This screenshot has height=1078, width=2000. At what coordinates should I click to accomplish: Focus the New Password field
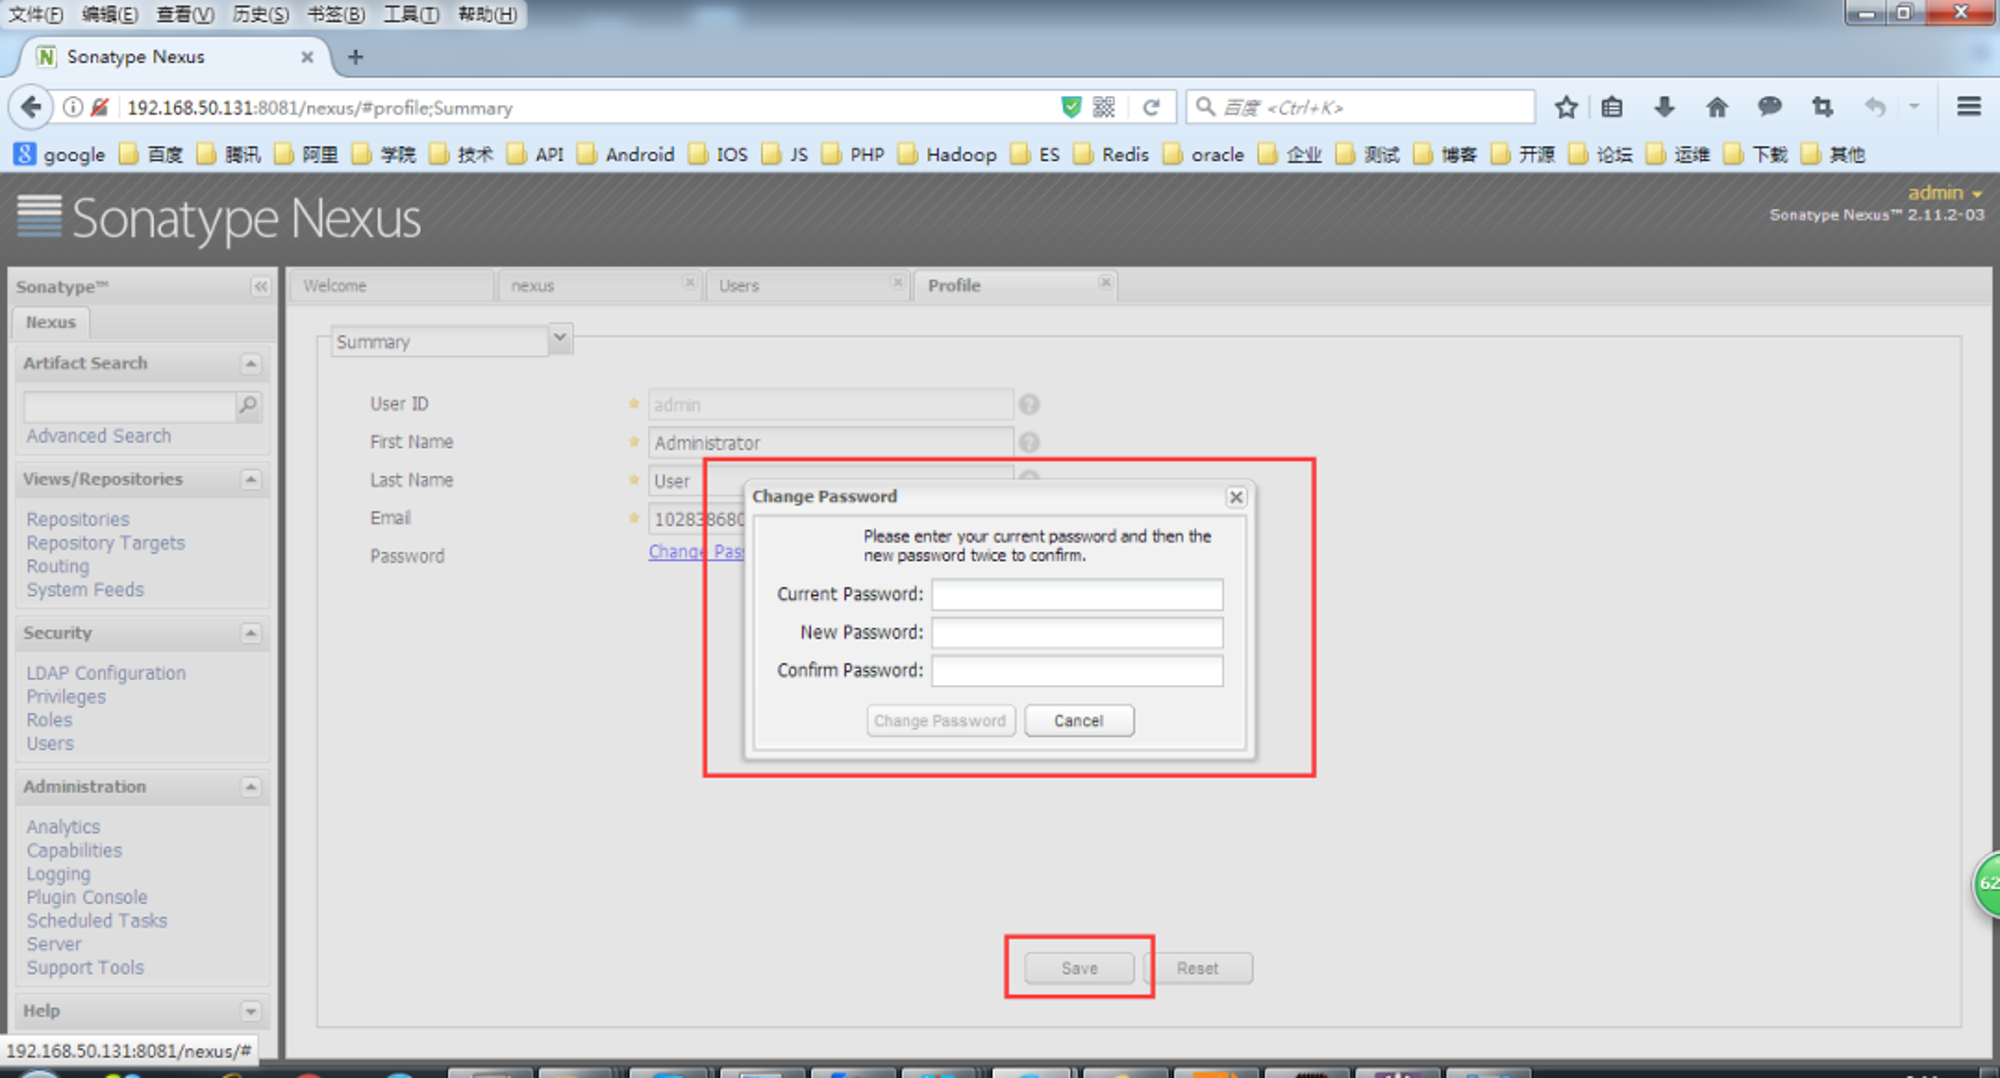tap(1077, 632)
